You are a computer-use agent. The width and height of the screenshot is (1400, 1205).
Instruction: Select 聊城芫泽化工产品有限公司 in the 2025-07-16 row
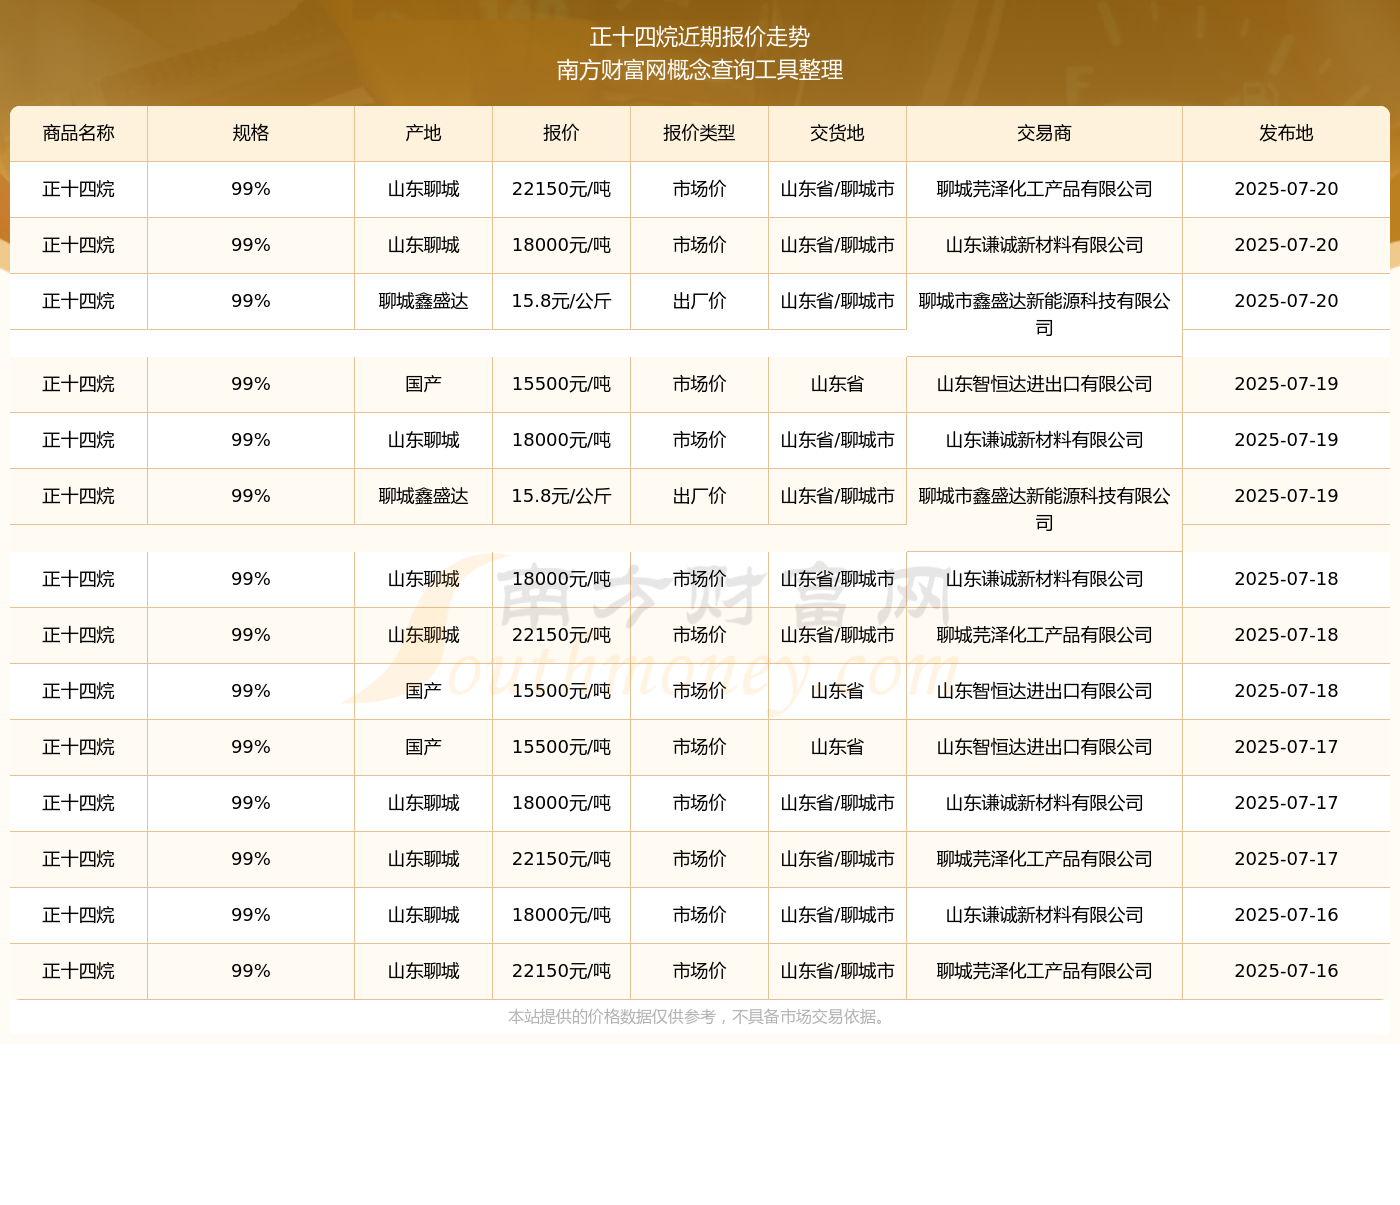coord(1045,971)
